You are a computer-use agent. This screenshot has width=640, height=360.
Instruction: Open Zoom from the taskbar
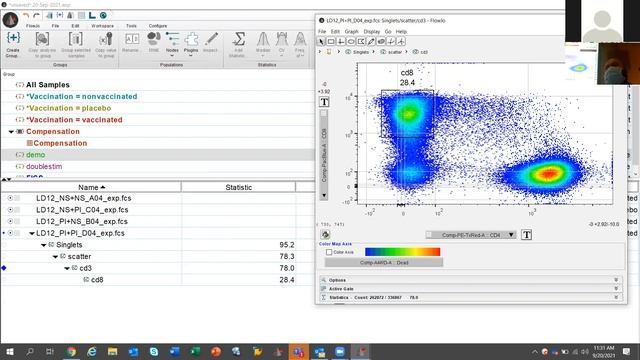click(x=340, y=351)
